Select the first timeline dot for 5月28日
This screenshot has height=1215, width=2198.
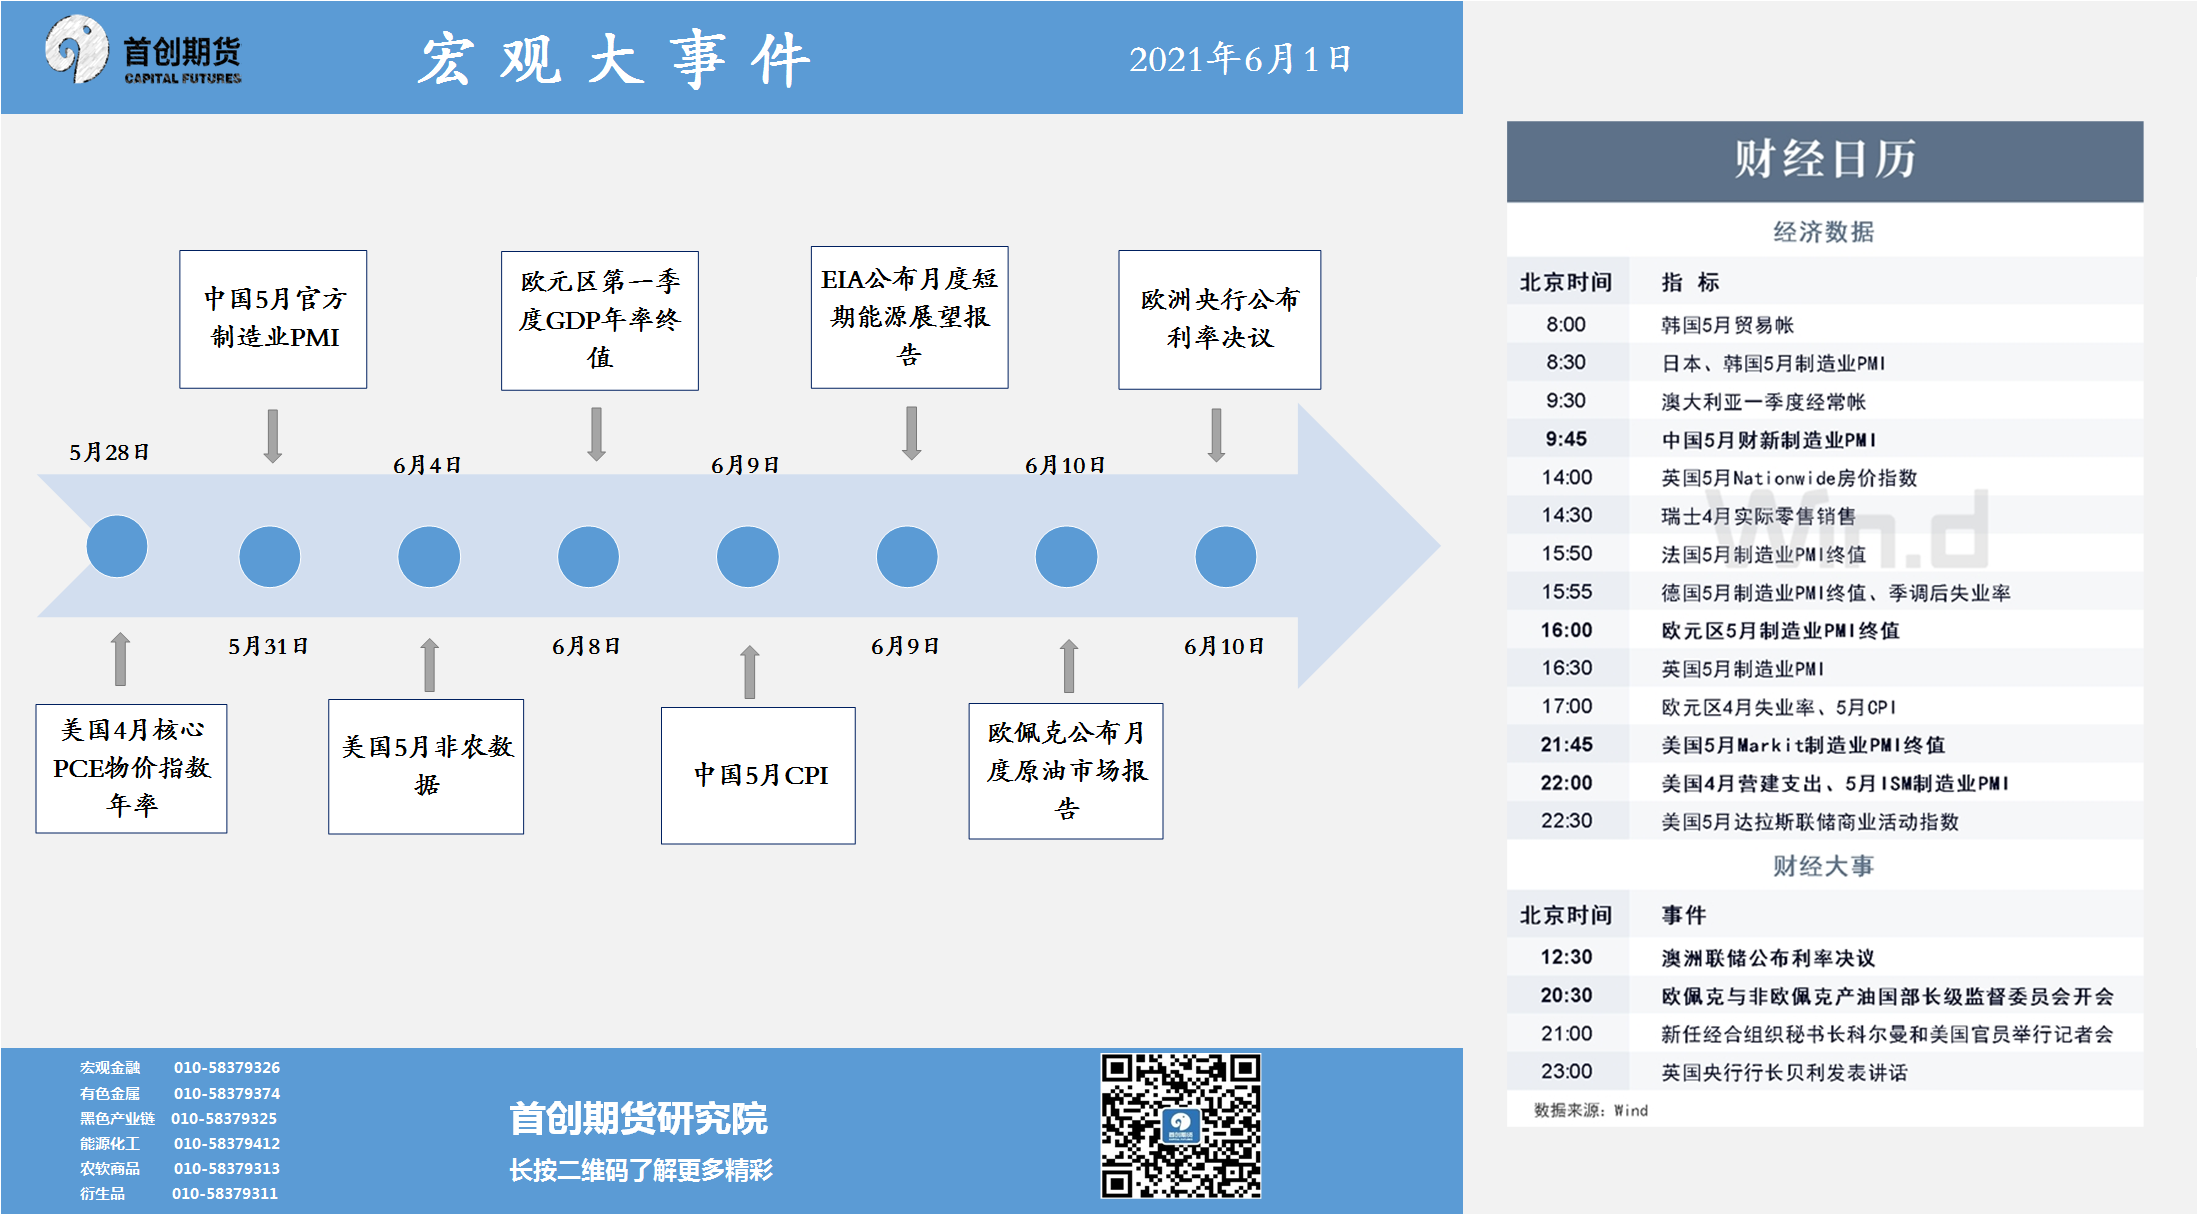coord(117,546)
